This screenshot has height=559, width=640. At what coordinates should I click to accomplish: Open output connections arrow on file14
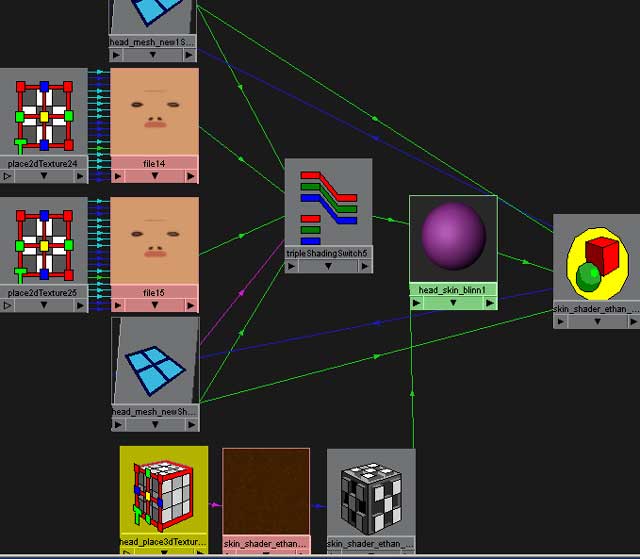[191, 176]
